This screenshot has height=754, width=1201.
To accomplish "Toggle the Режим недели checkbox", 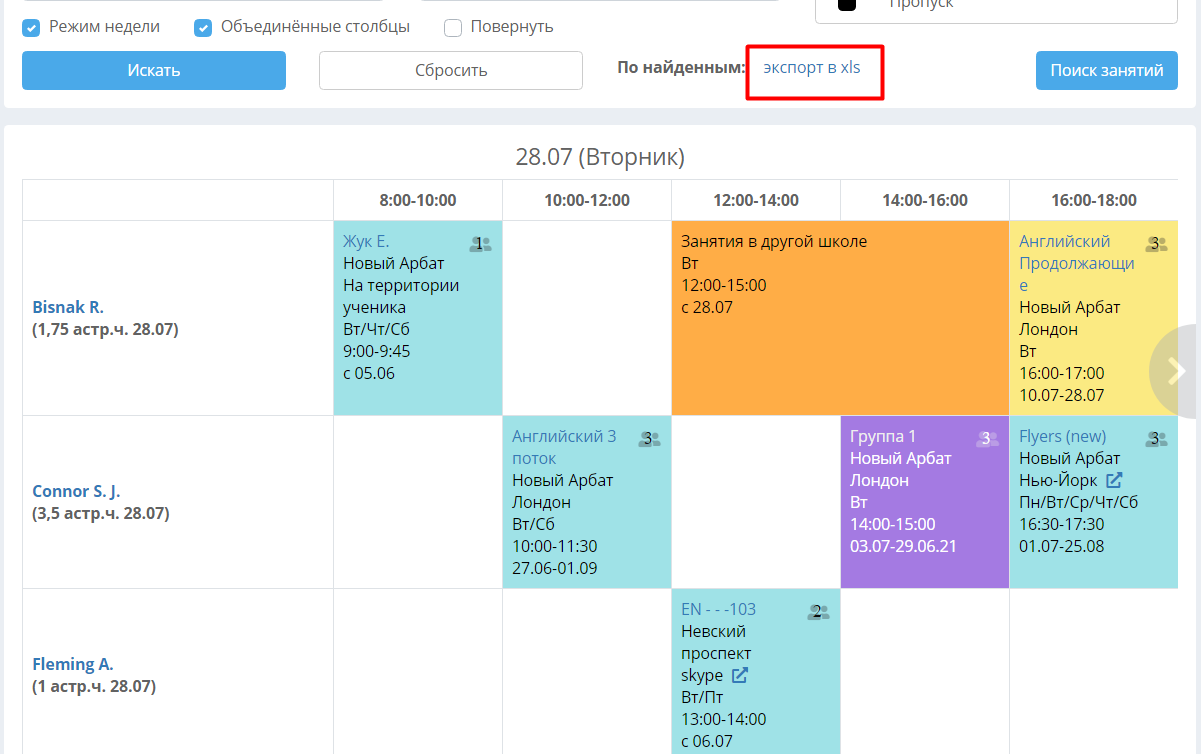I will point(31,28).
